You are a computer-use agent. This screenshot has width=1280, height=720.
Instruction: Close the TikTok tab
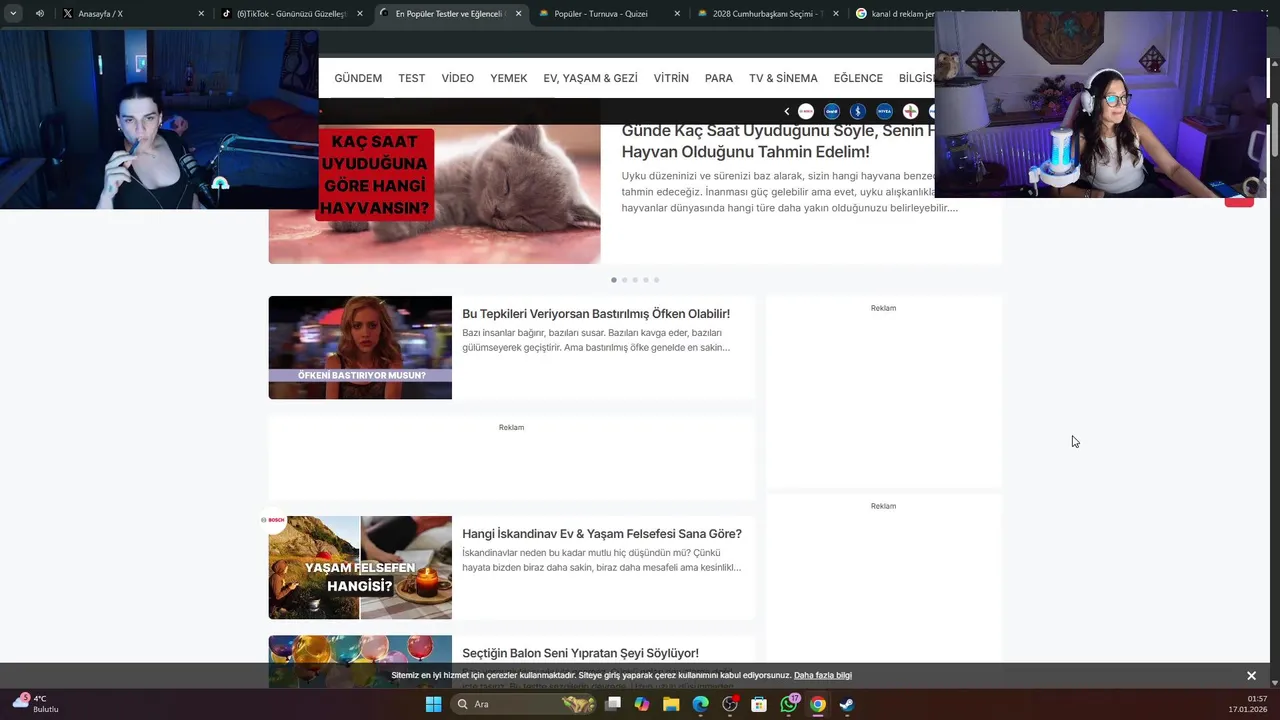pyautogui.click(x=360, y=14)
